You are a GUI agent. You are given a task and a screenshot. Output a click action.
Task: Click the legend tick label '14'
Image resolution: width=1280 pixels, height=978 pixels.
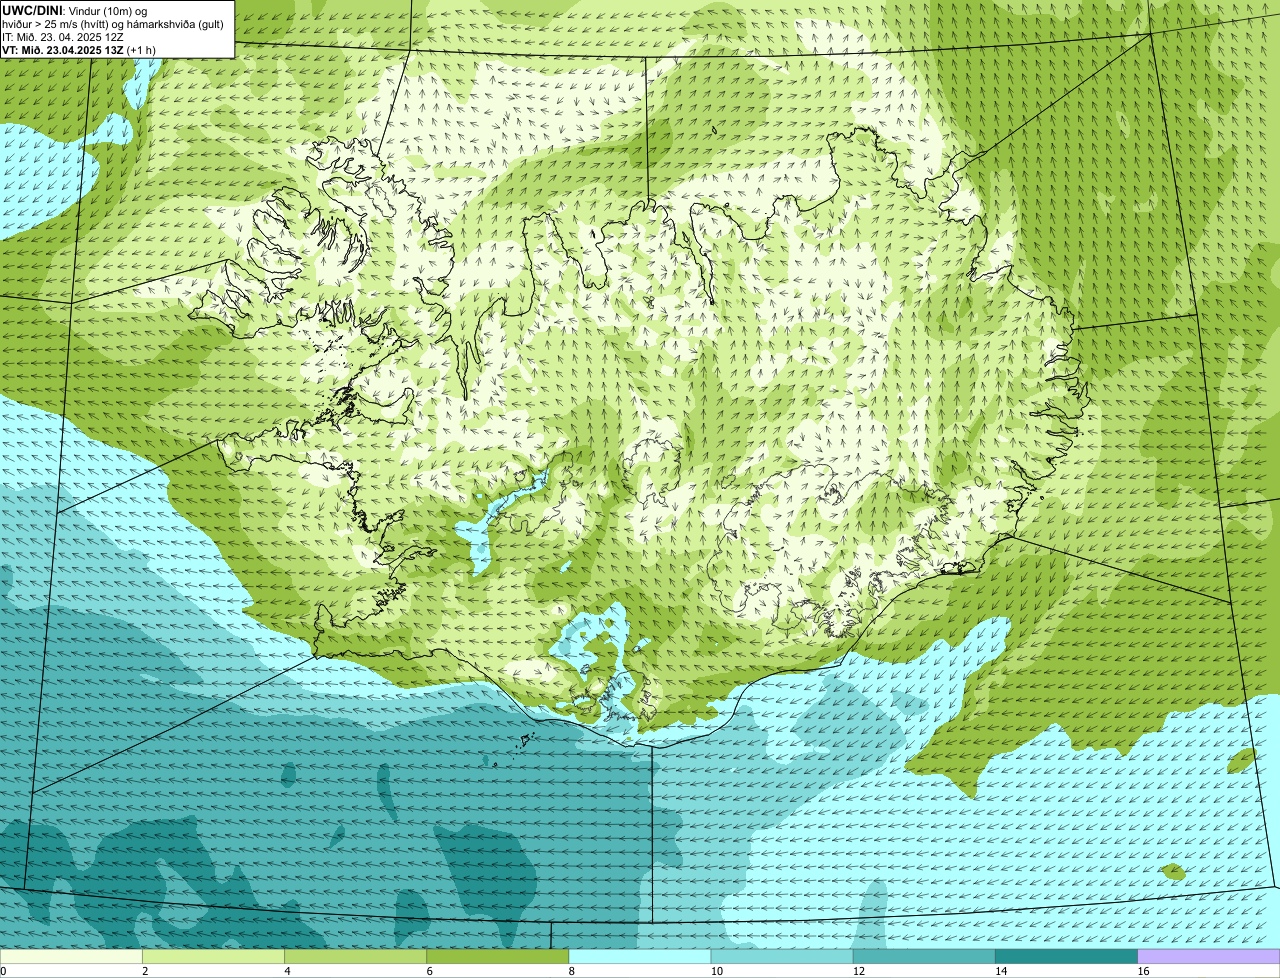(1001, 971)
